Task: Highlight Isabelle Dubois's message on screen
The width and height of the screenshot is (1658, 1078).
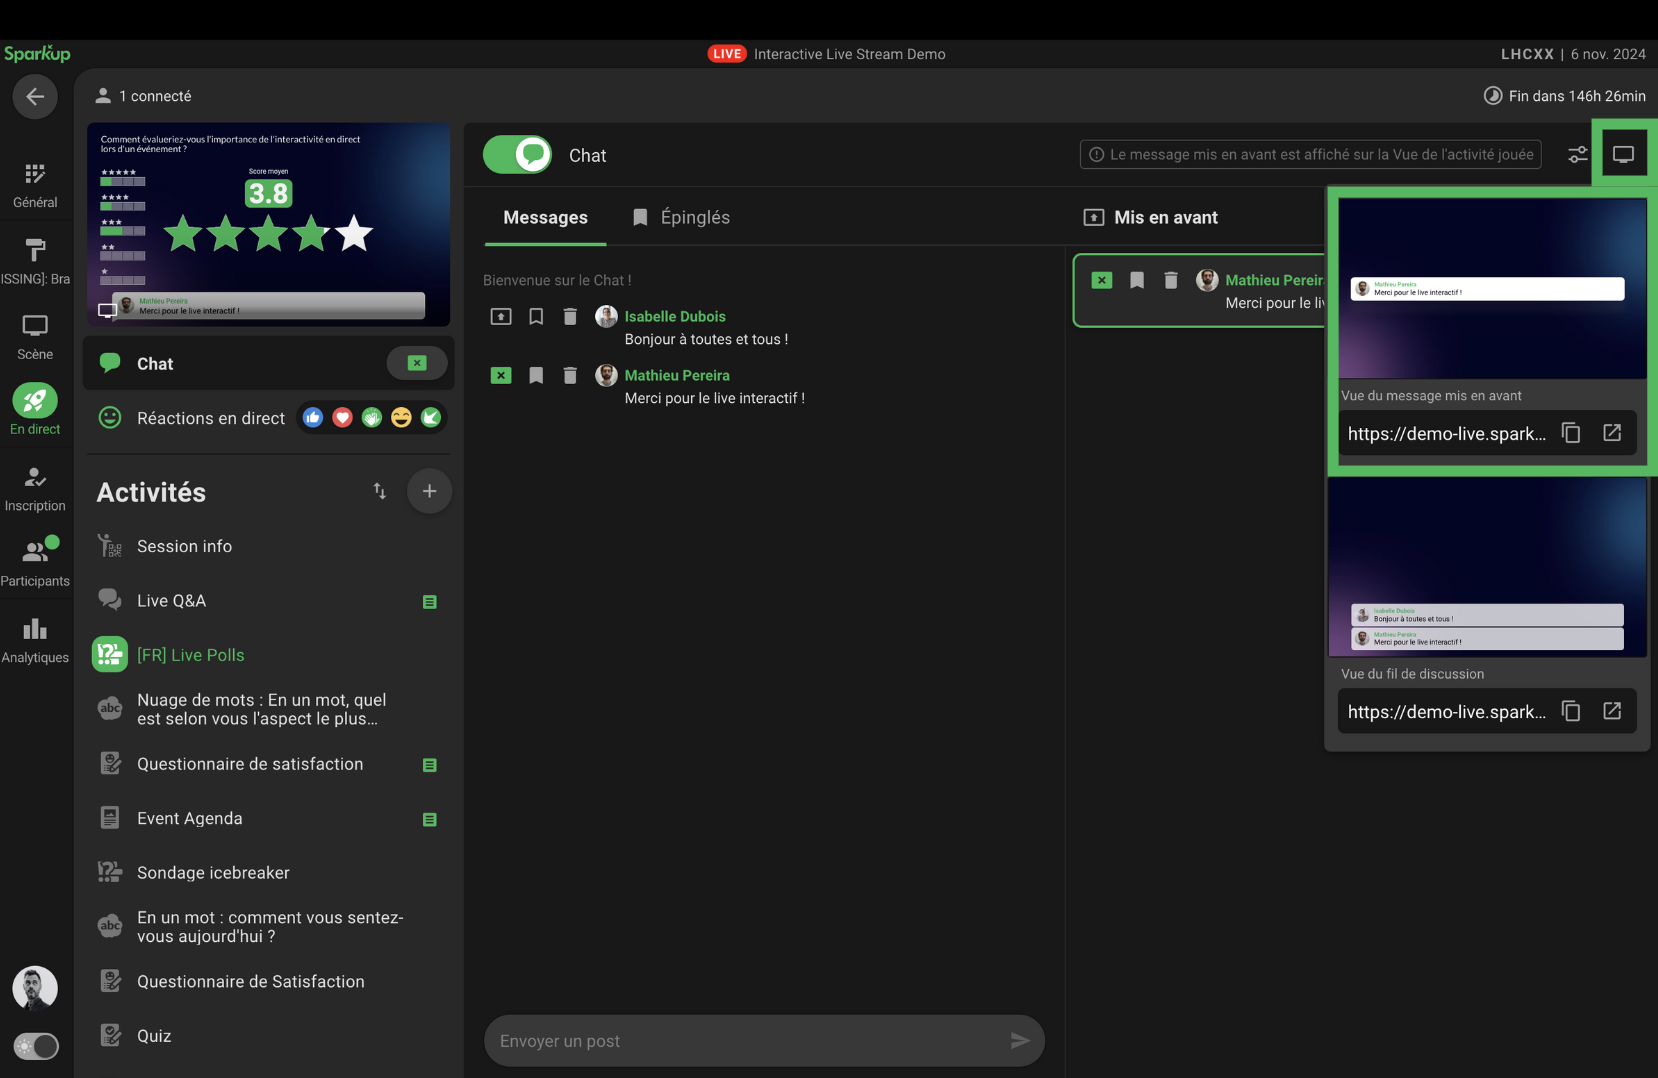Action: (501, 317)
